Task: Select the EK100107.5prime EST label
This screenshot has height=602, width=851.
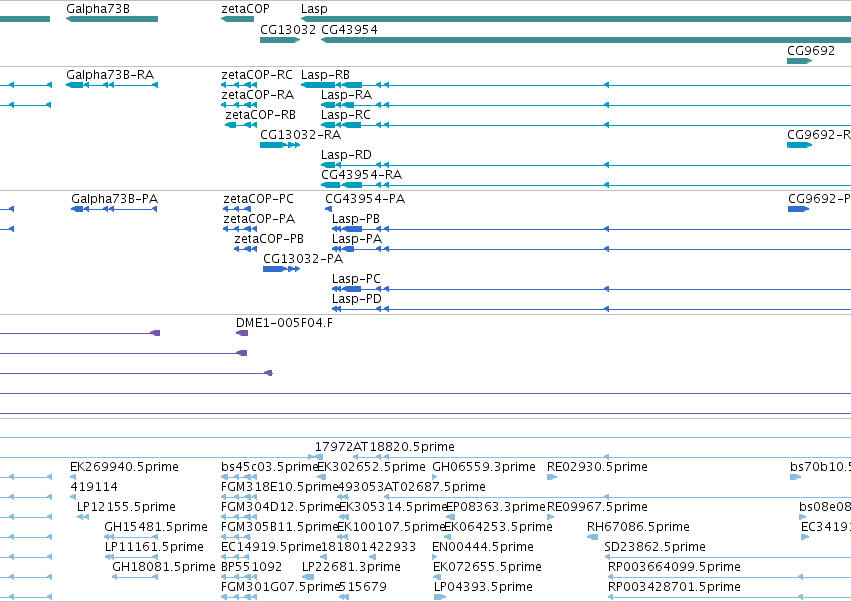Action: [x=391, y=527]
